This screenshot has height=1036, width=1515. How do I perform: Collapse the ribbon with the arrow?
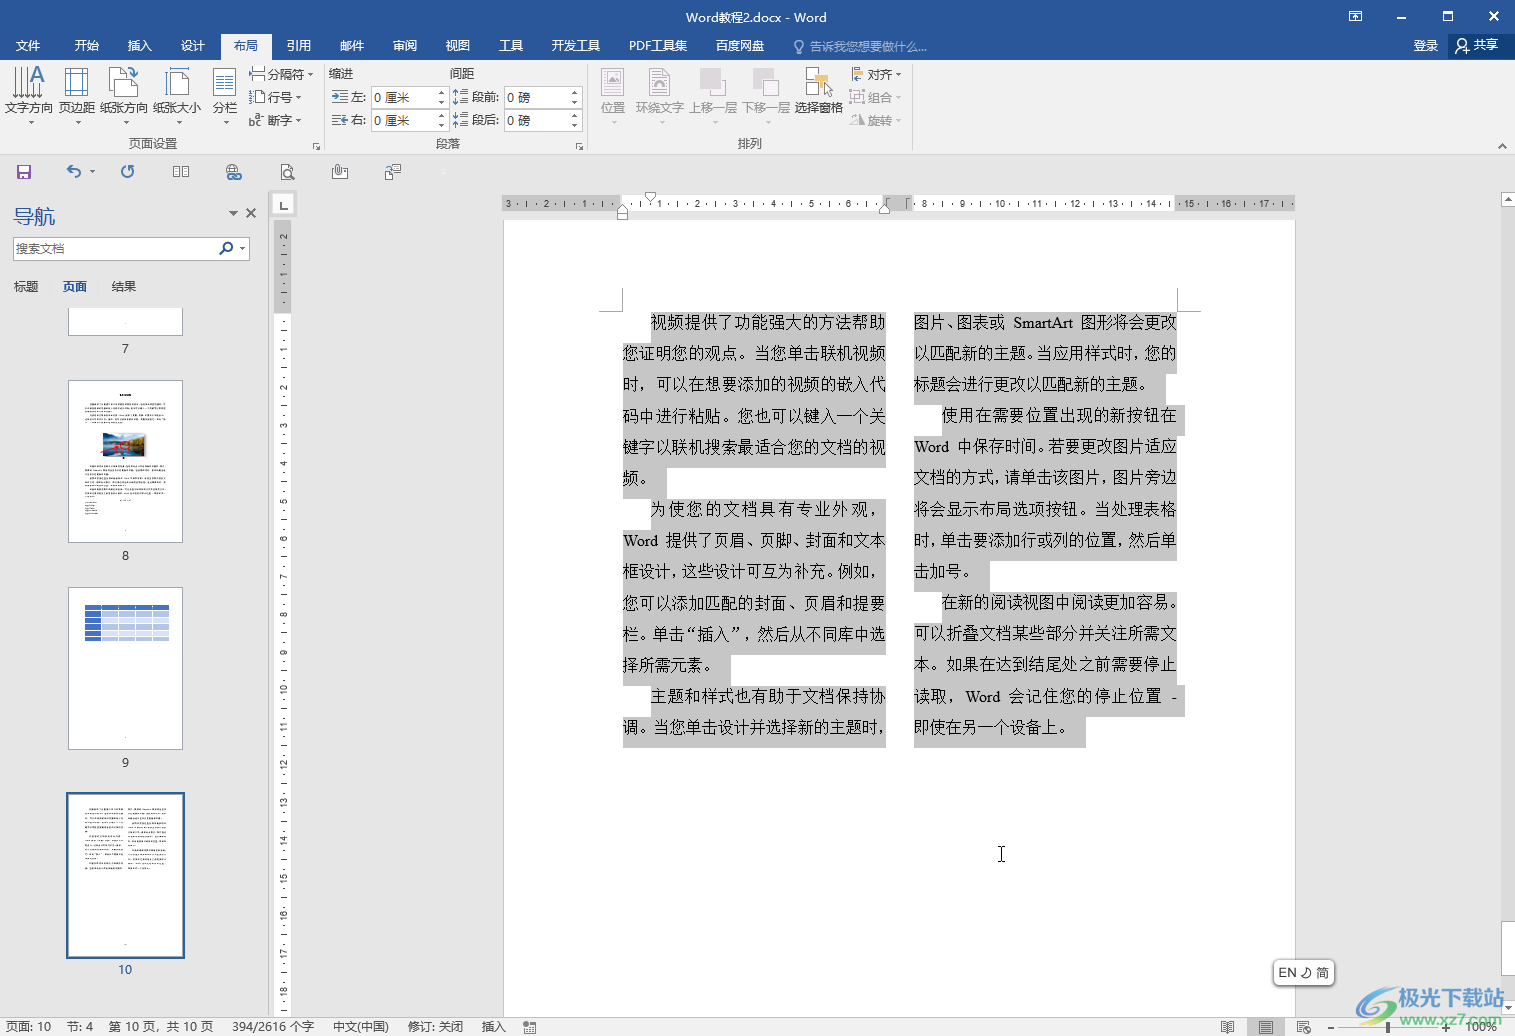1502,146
